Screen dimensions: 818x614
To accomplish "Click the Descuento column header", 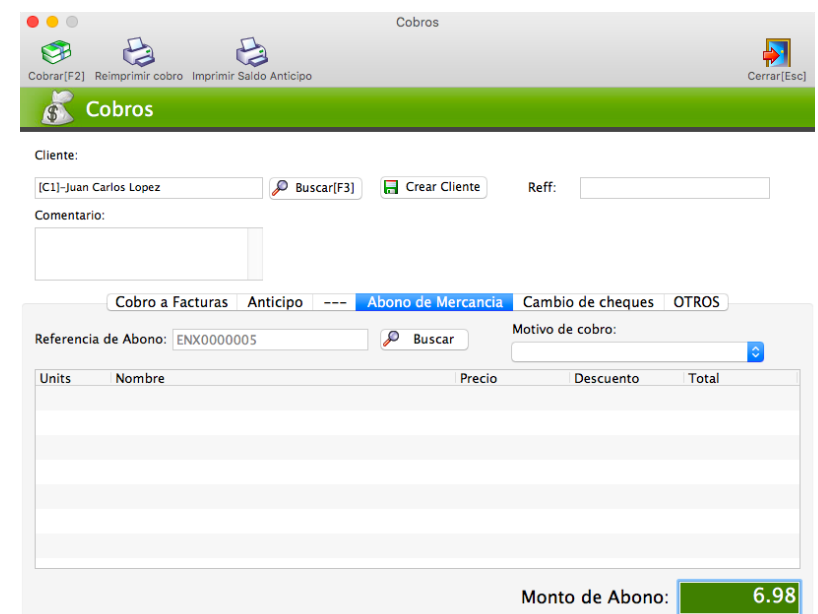I will click(x=626, y=378).
